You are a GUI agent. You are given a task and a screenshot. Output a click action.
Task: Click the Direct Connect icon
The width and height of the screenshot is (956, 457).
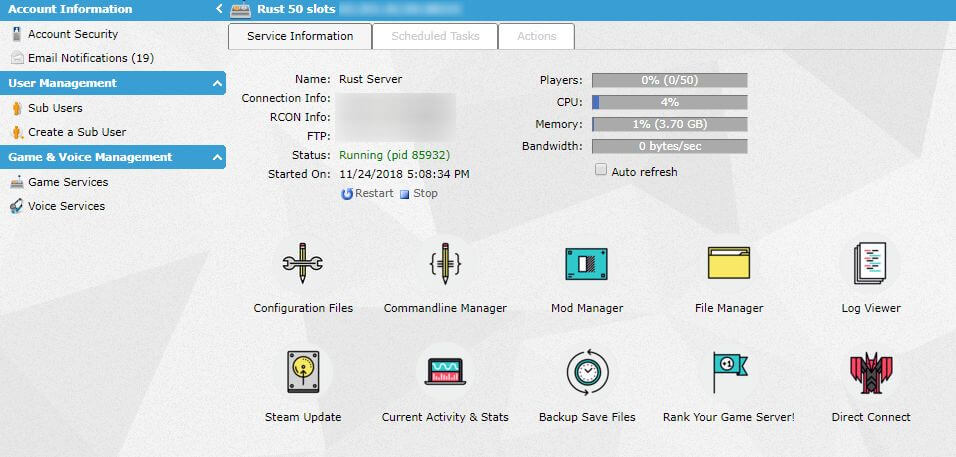[x=870, y=372]
